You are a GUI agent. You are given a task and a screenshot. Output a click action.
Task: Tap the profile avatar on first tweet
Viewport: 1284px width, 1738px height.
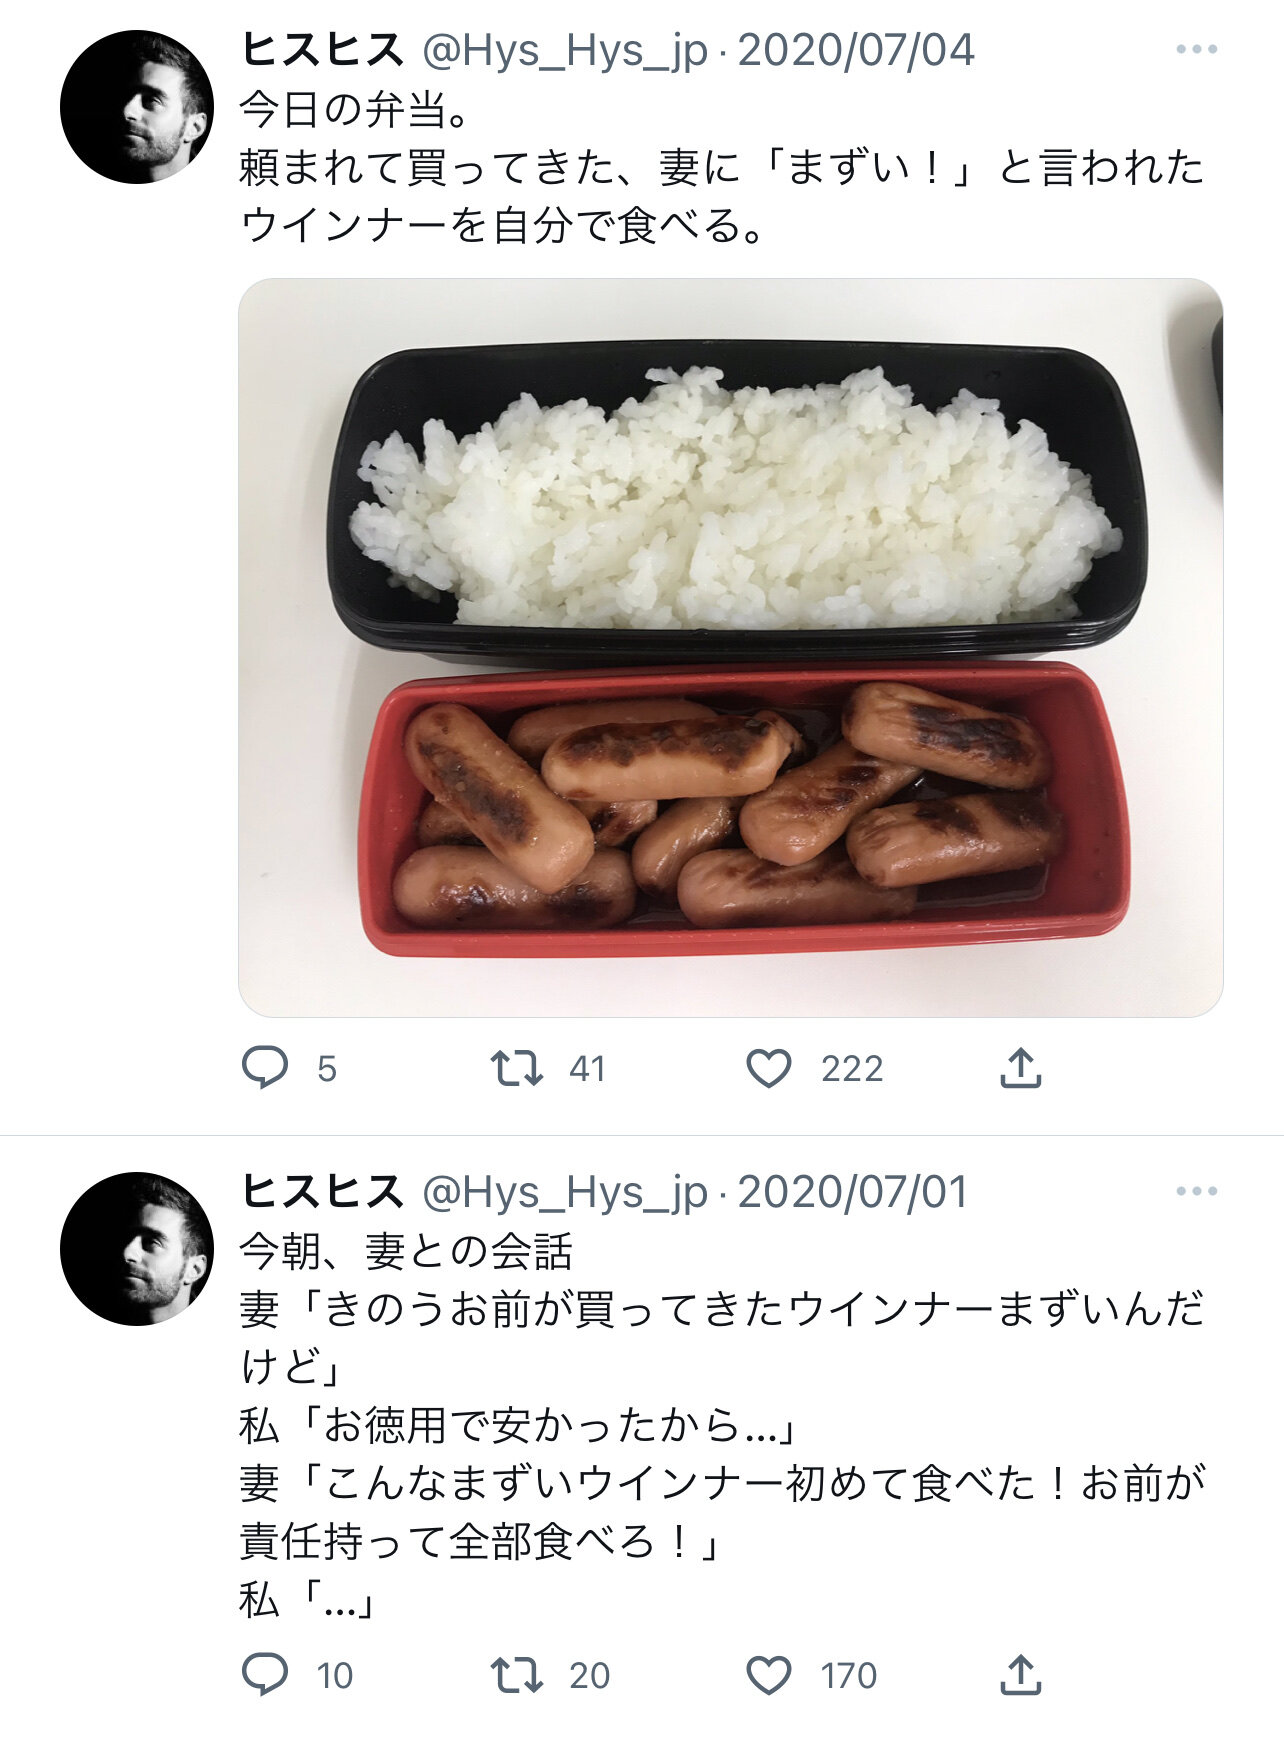click(137, 107)
